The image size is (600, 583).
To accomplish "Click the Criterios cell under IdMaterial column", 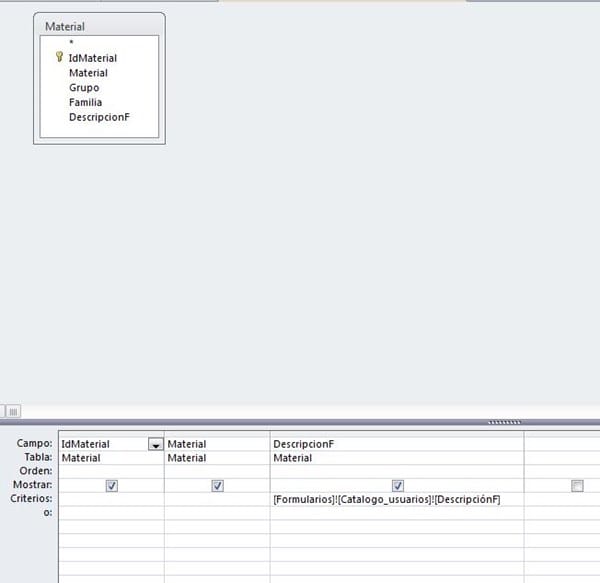I will tap(111, 499).
